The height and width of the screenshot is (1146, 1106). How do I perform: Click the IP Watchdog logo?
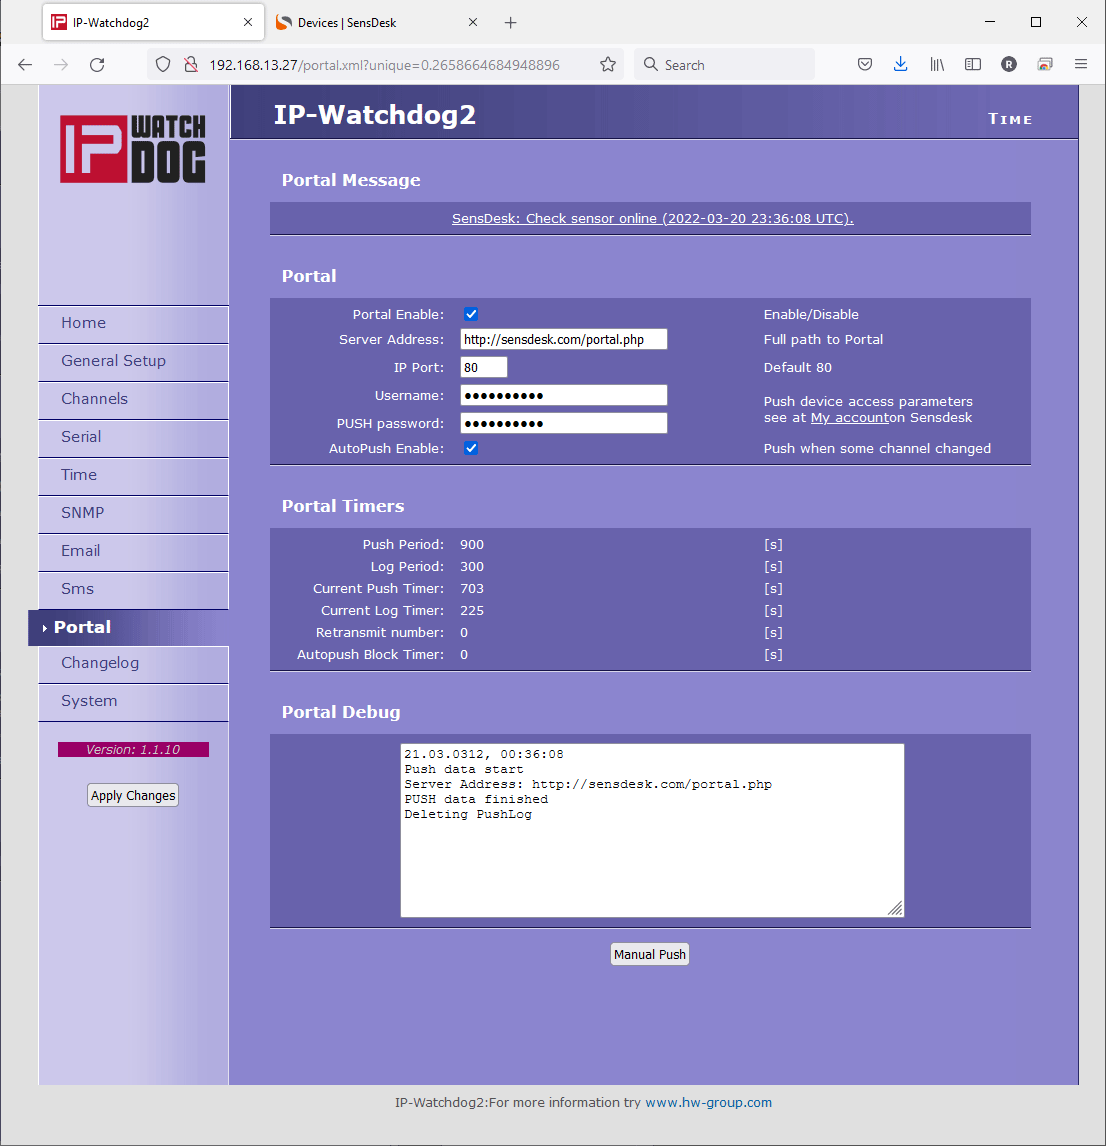(x=132, y=148)
